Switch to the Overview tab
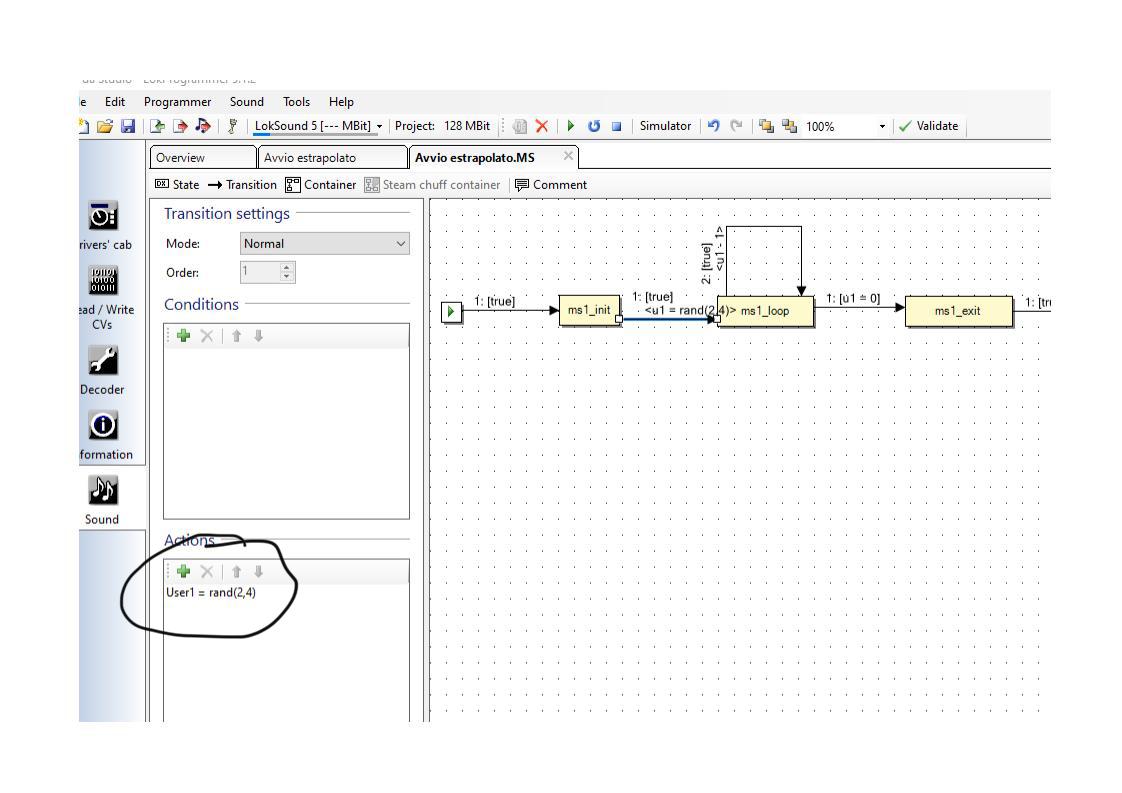This screenshot has height=793, width=1122. pos(181,157)
